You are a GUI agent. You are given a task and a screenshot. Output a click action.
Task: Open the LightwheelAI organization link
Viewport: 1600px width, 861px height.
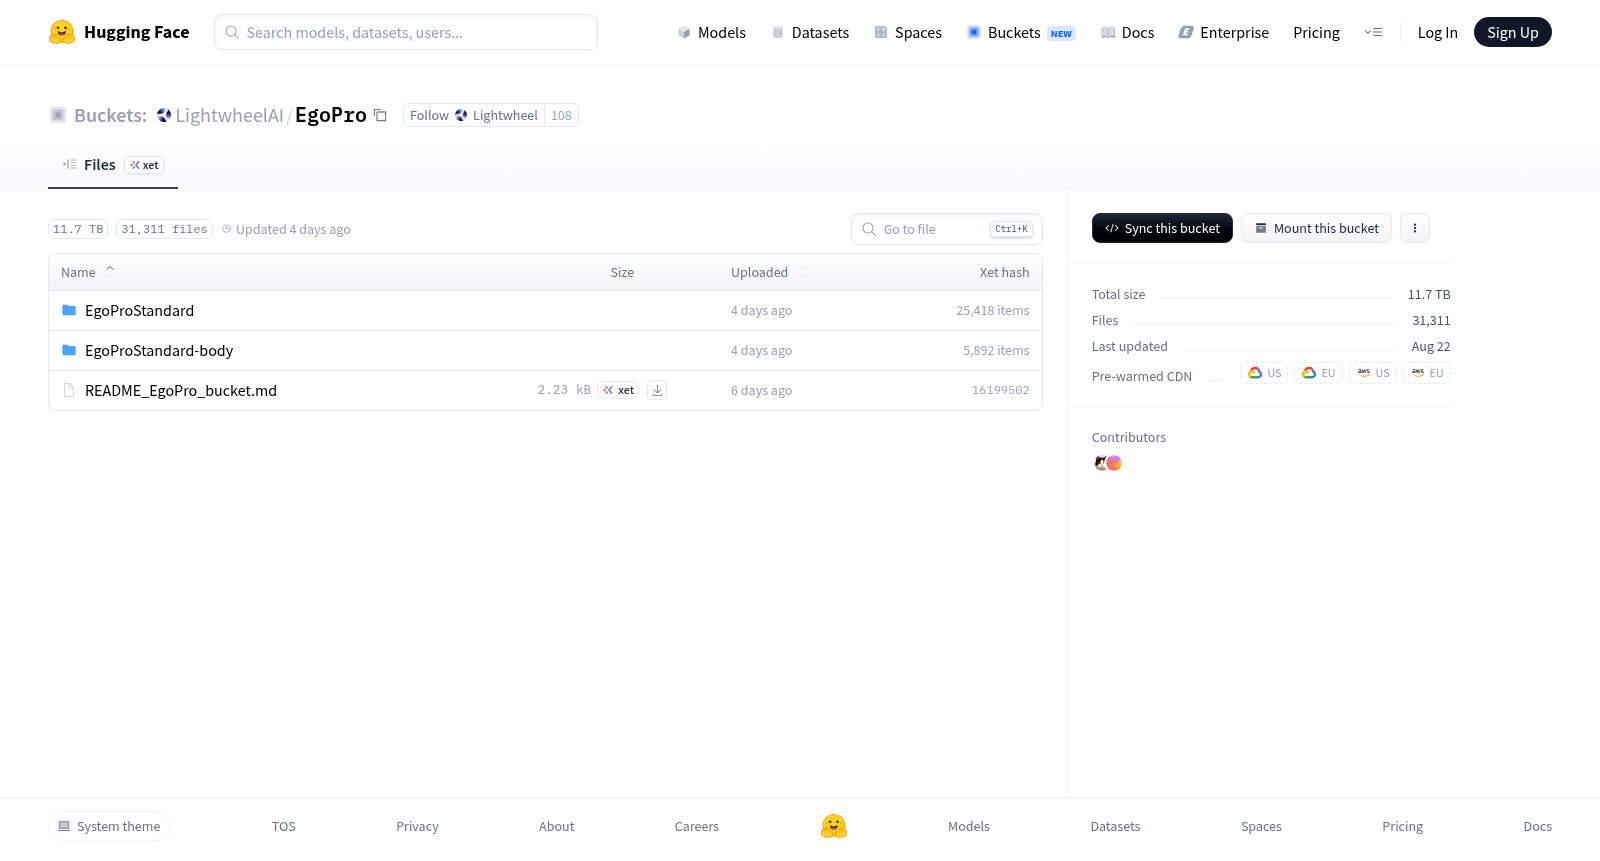coord(229,115)
